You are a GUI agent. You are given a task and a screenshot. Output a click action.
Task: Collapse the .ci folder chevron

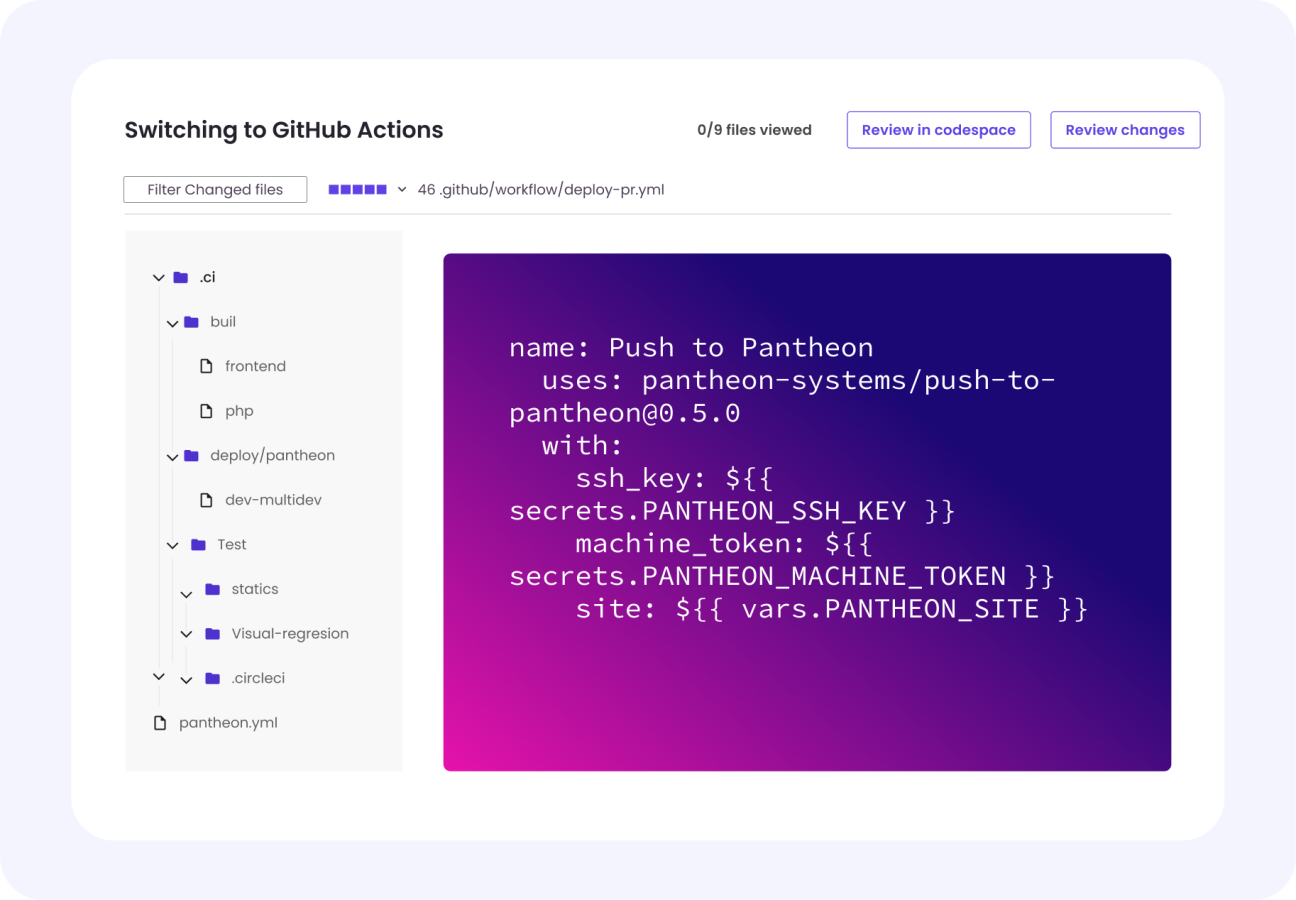(158, 278)
